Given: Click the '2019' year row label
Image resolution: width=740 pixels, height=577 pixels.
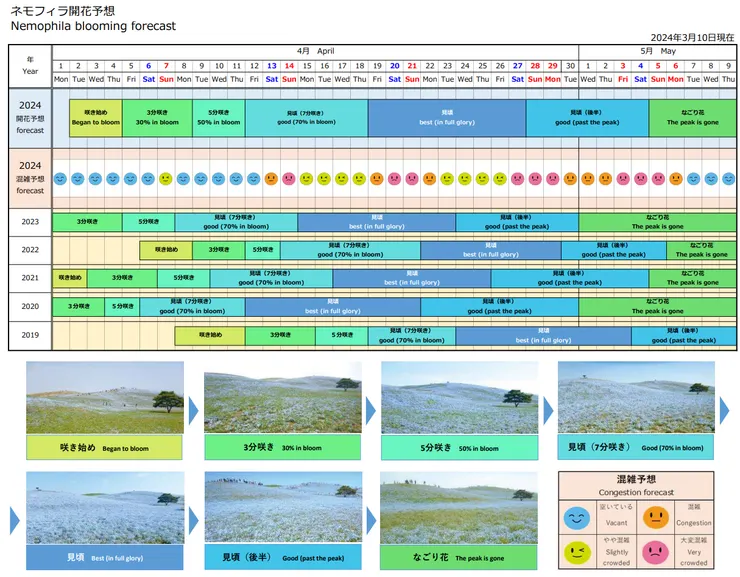Looking at the screenshot, I should (30, 335).
